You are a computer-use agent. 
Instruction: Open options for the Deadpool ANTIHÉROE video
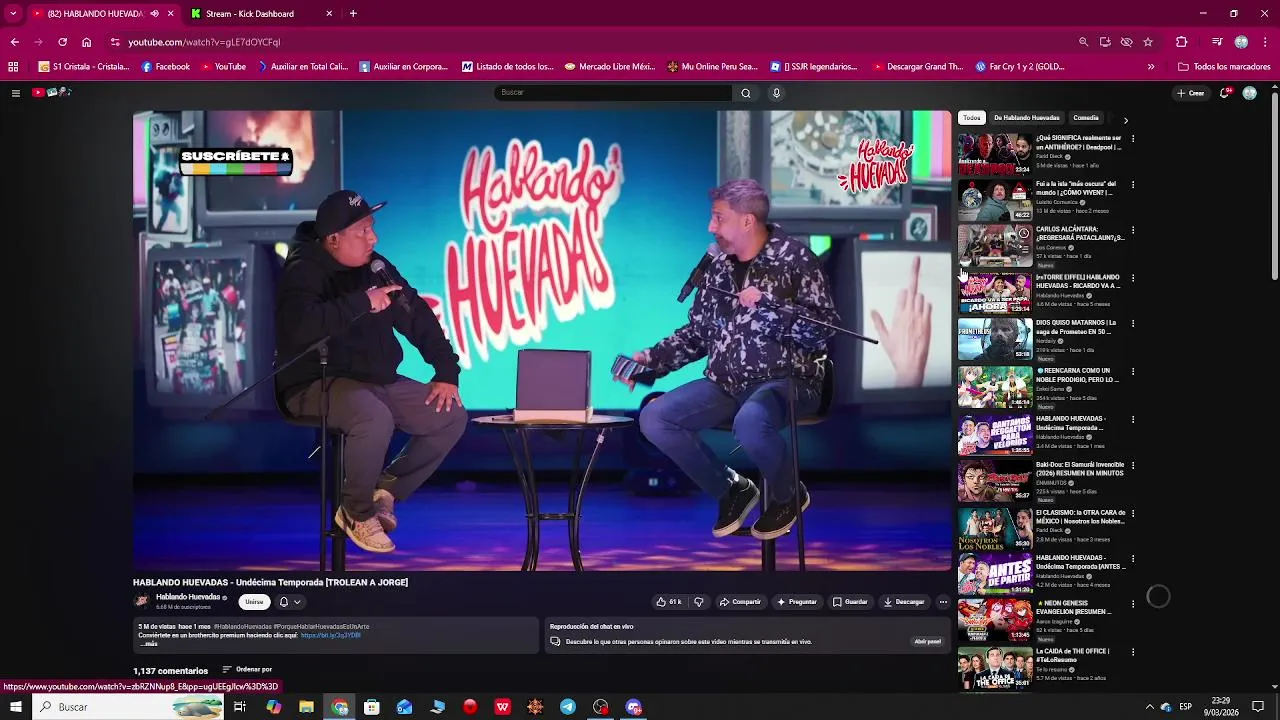1133,138
